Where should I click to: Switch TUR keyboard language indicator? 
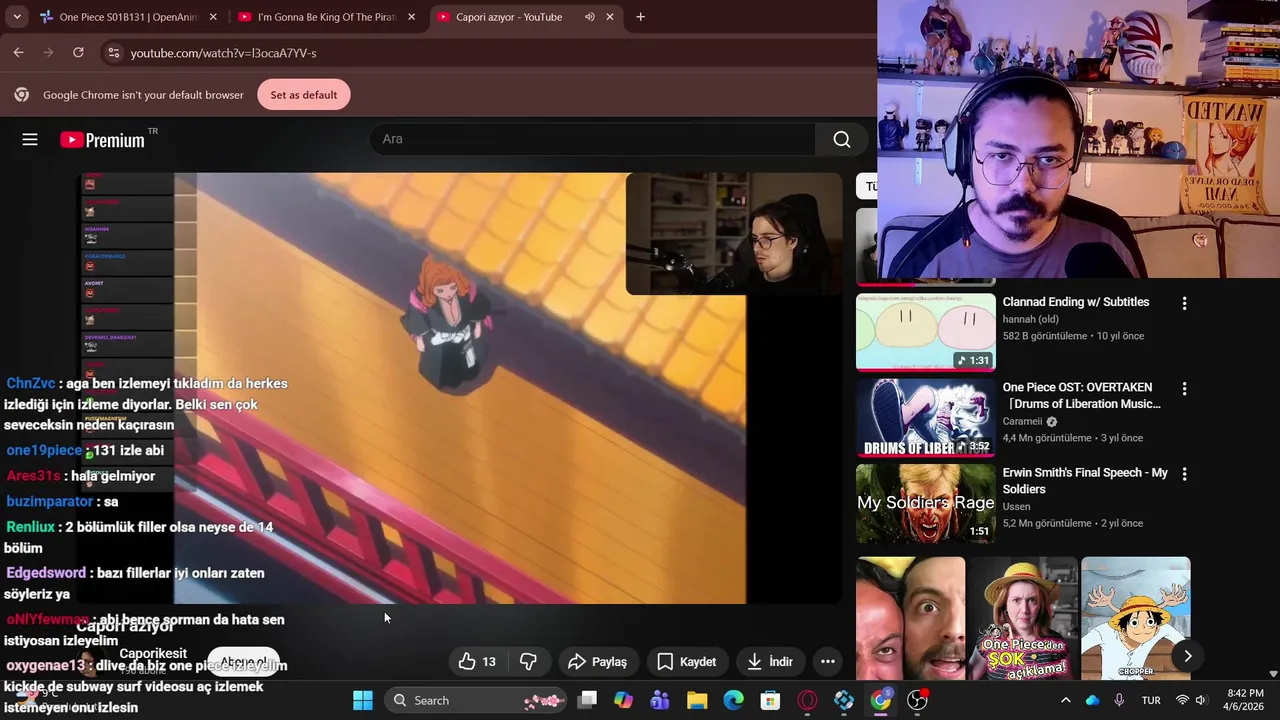pyautogui.click(x=1151, y=700)
